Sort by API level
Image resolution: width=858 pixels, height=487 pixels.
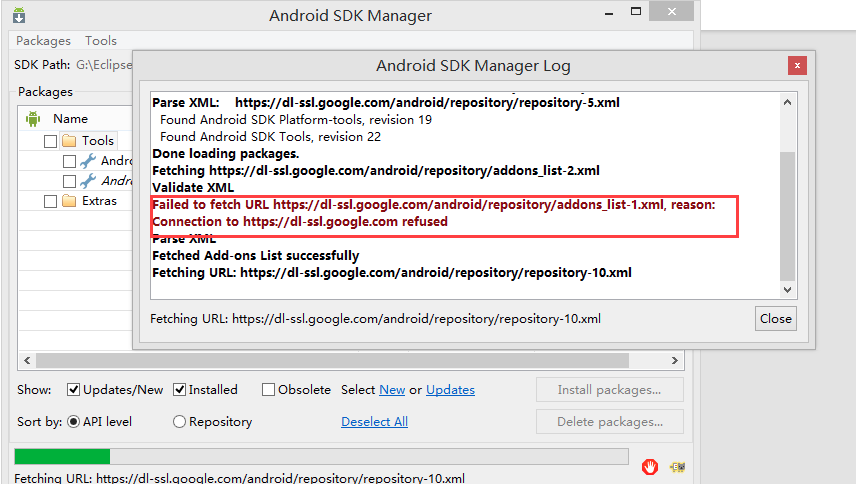click(x=73, y=422)
